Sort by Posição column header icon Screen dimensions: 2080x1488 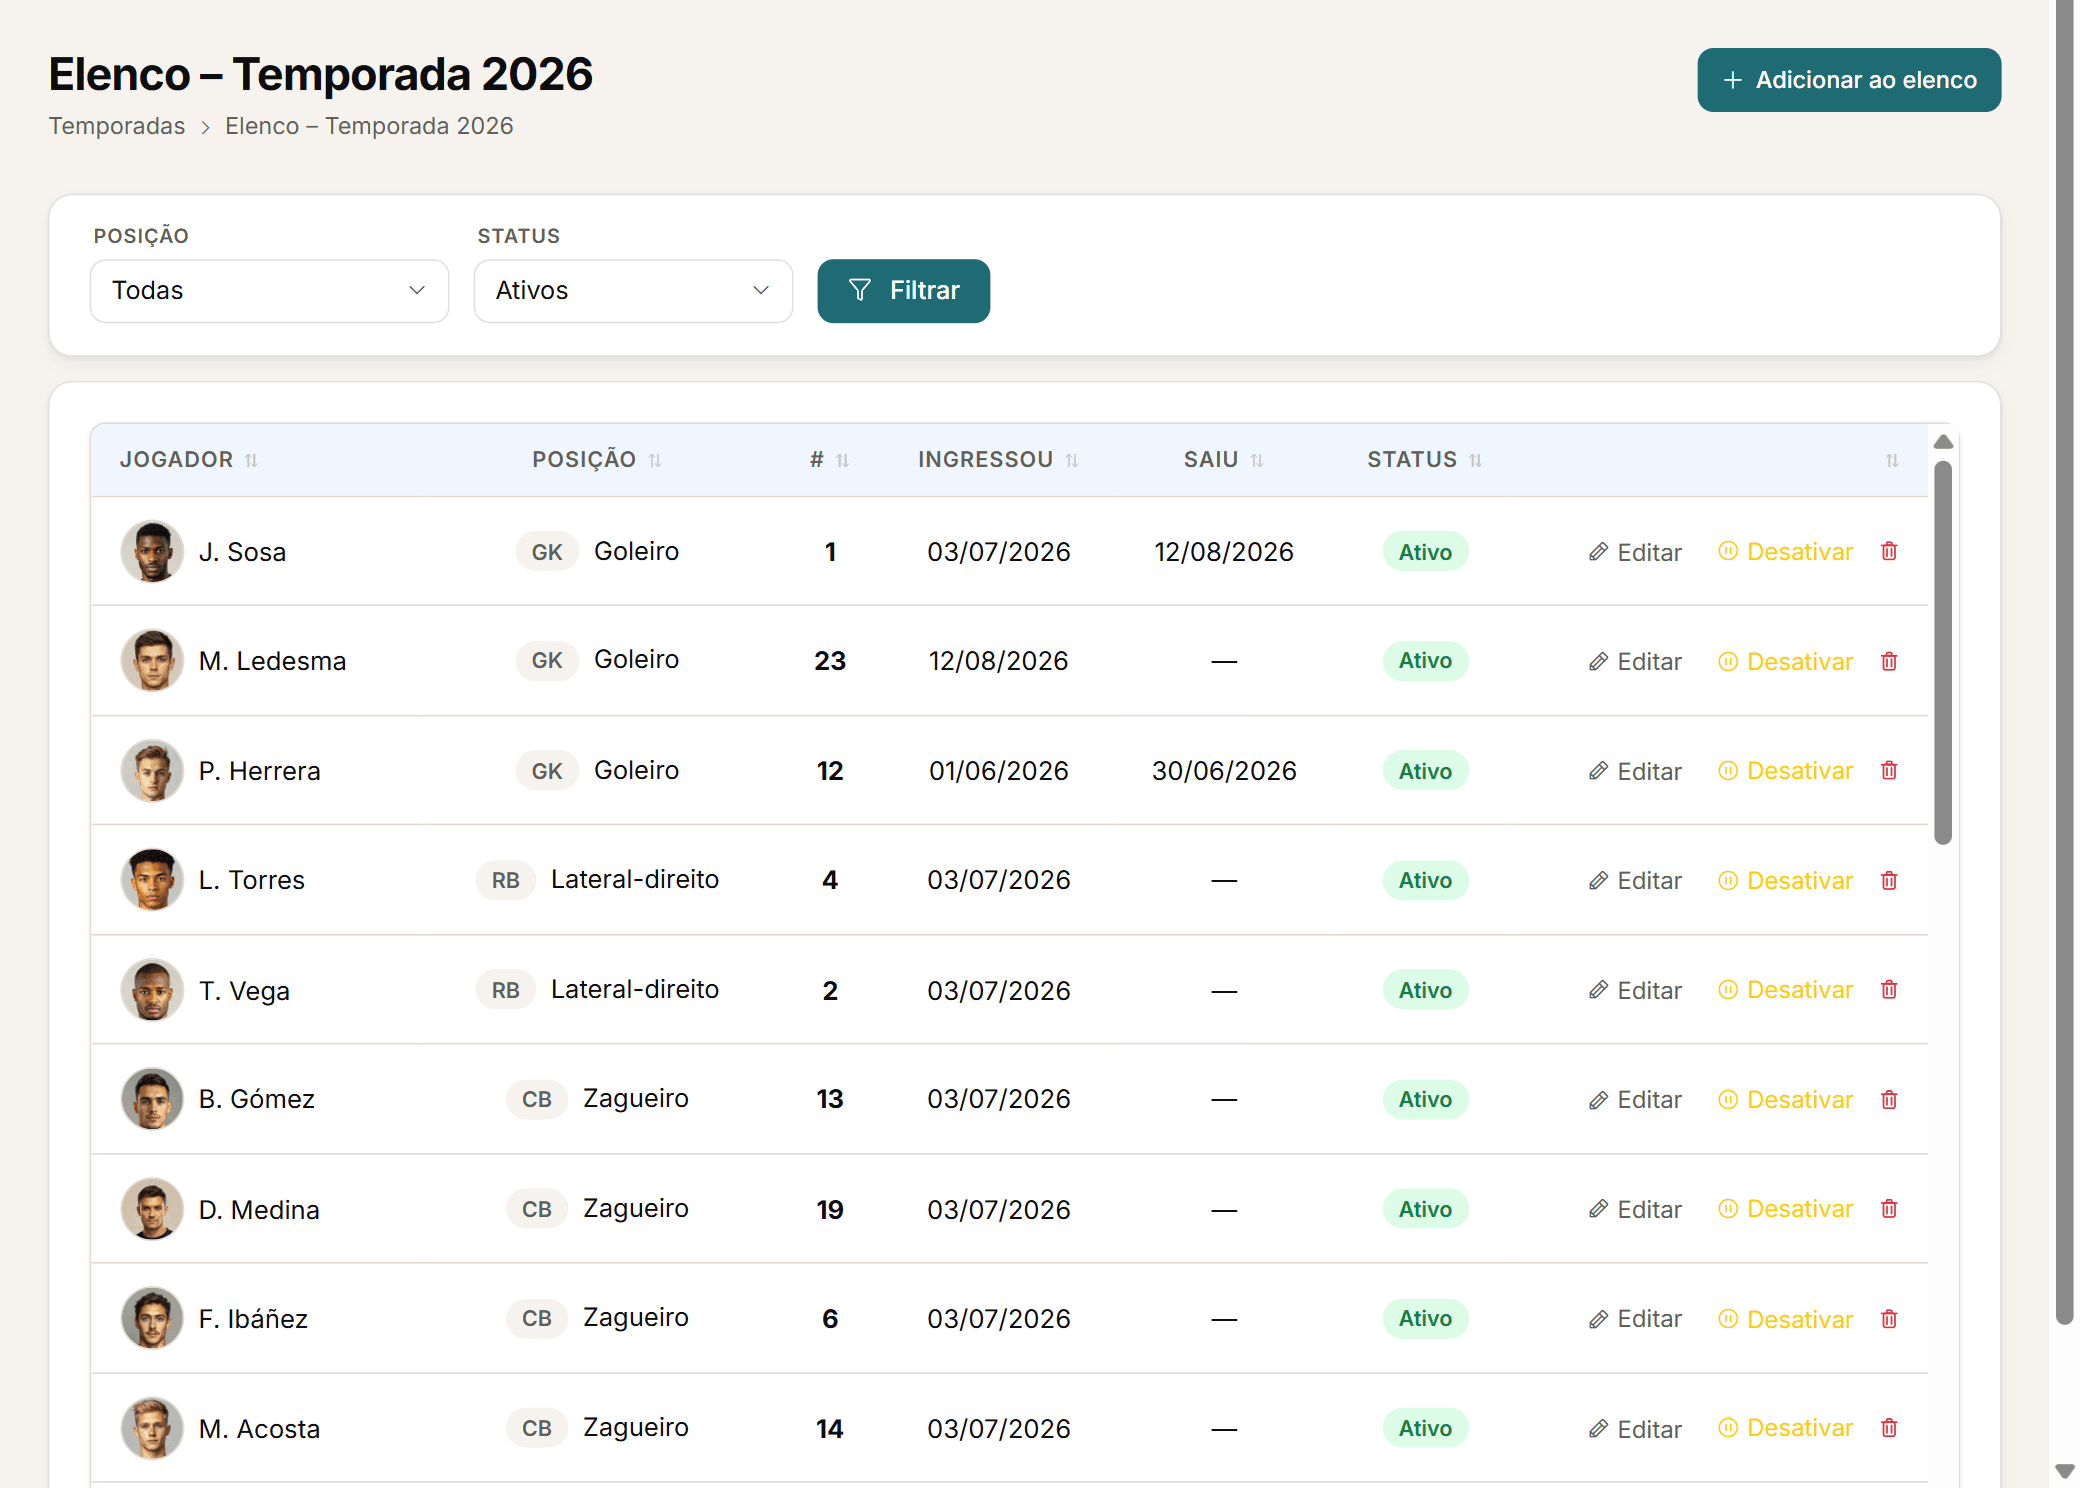pos(655,460)
